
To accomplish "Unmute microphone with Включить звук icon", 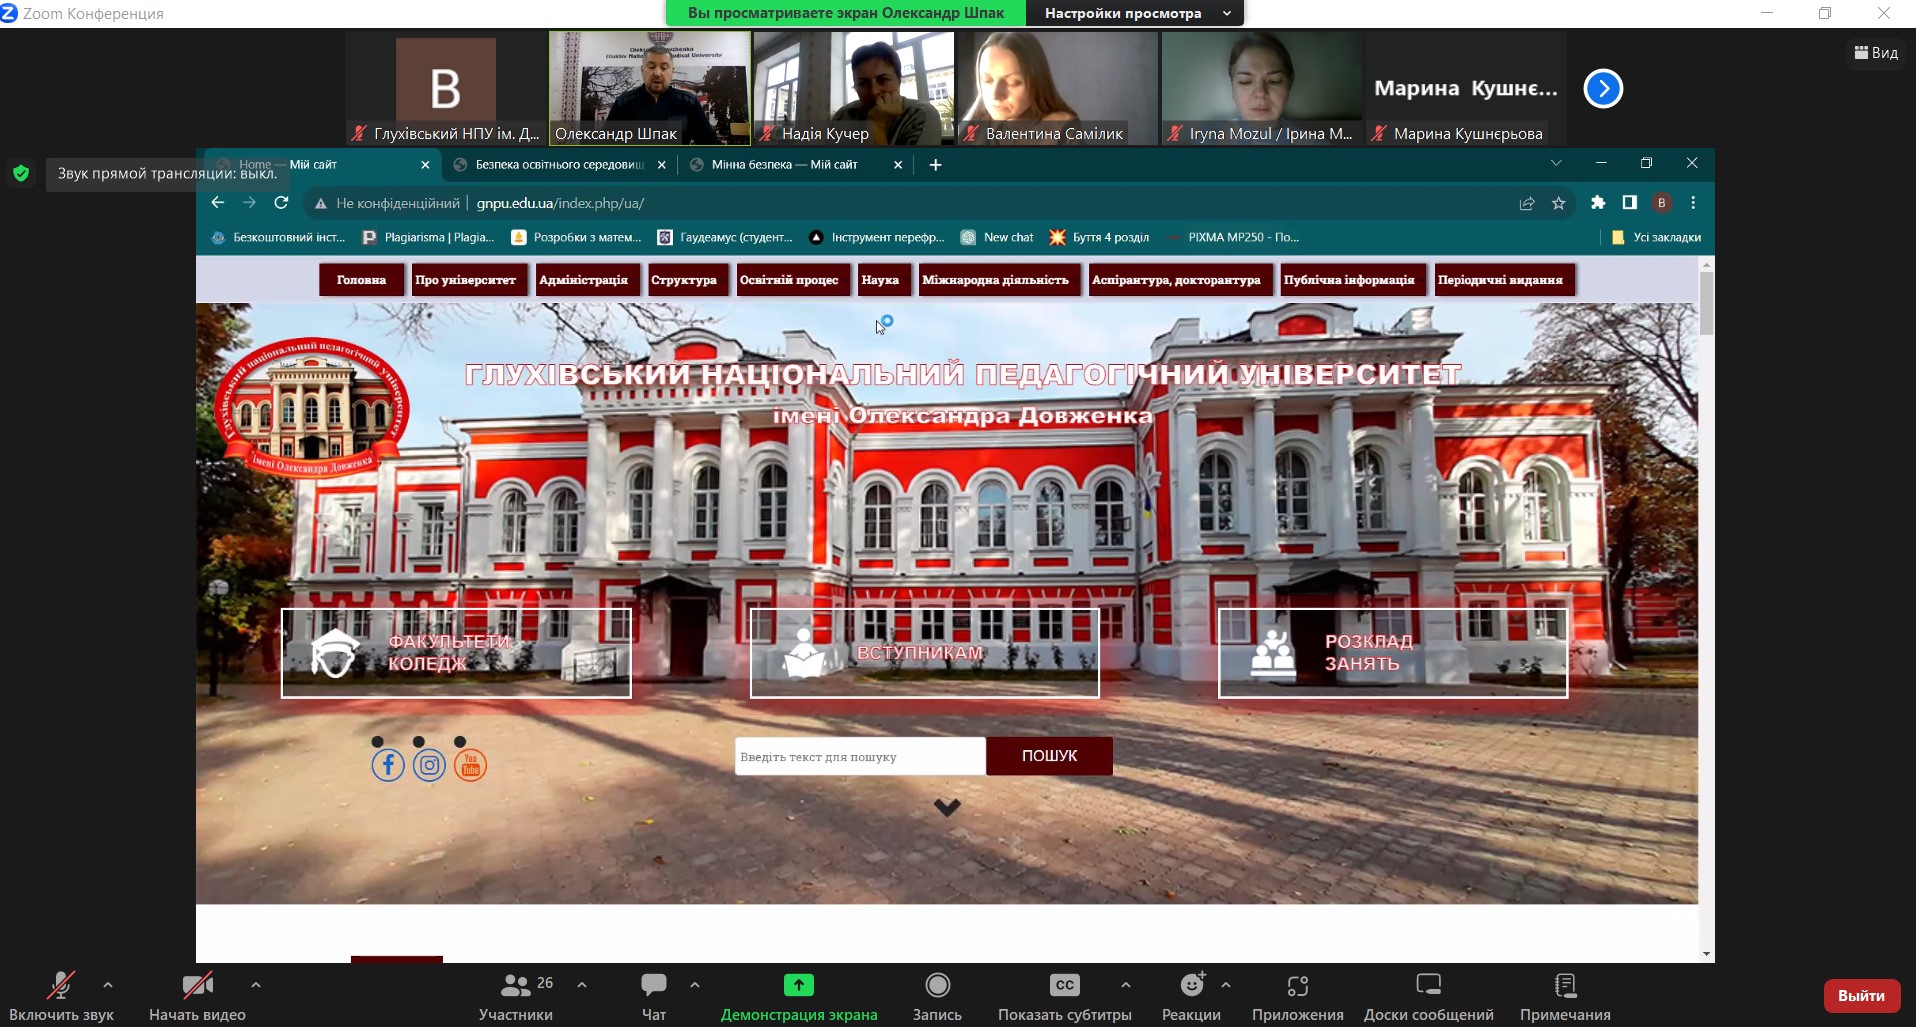I will [61, 986].
